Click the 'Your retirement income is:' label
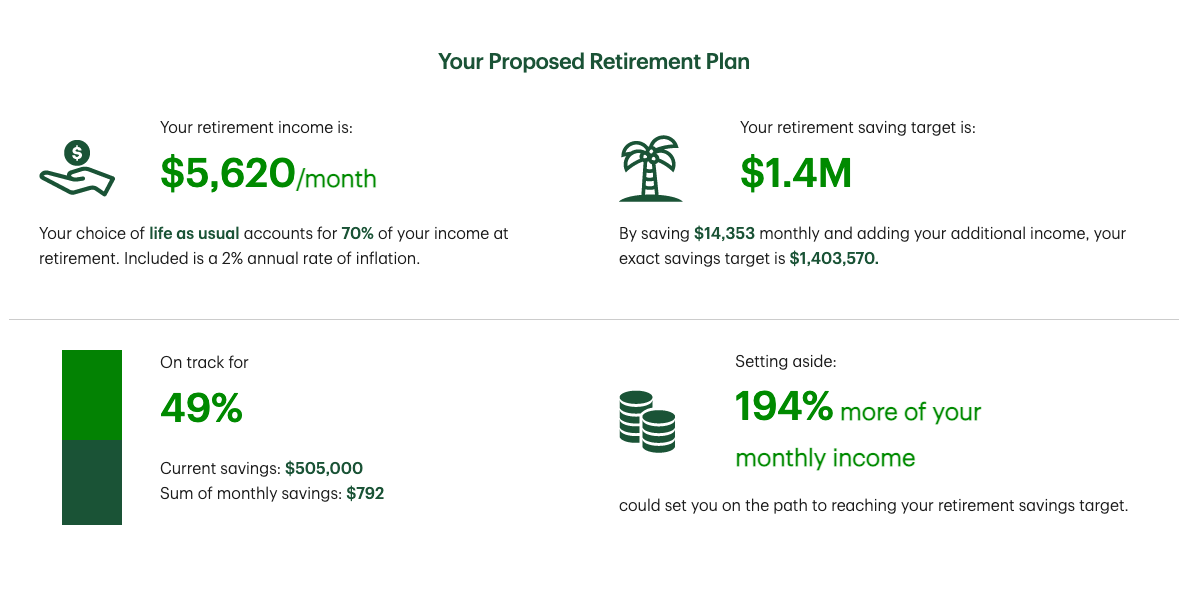The width and height of the screenshot is (1200, 600). click(256, 127)
